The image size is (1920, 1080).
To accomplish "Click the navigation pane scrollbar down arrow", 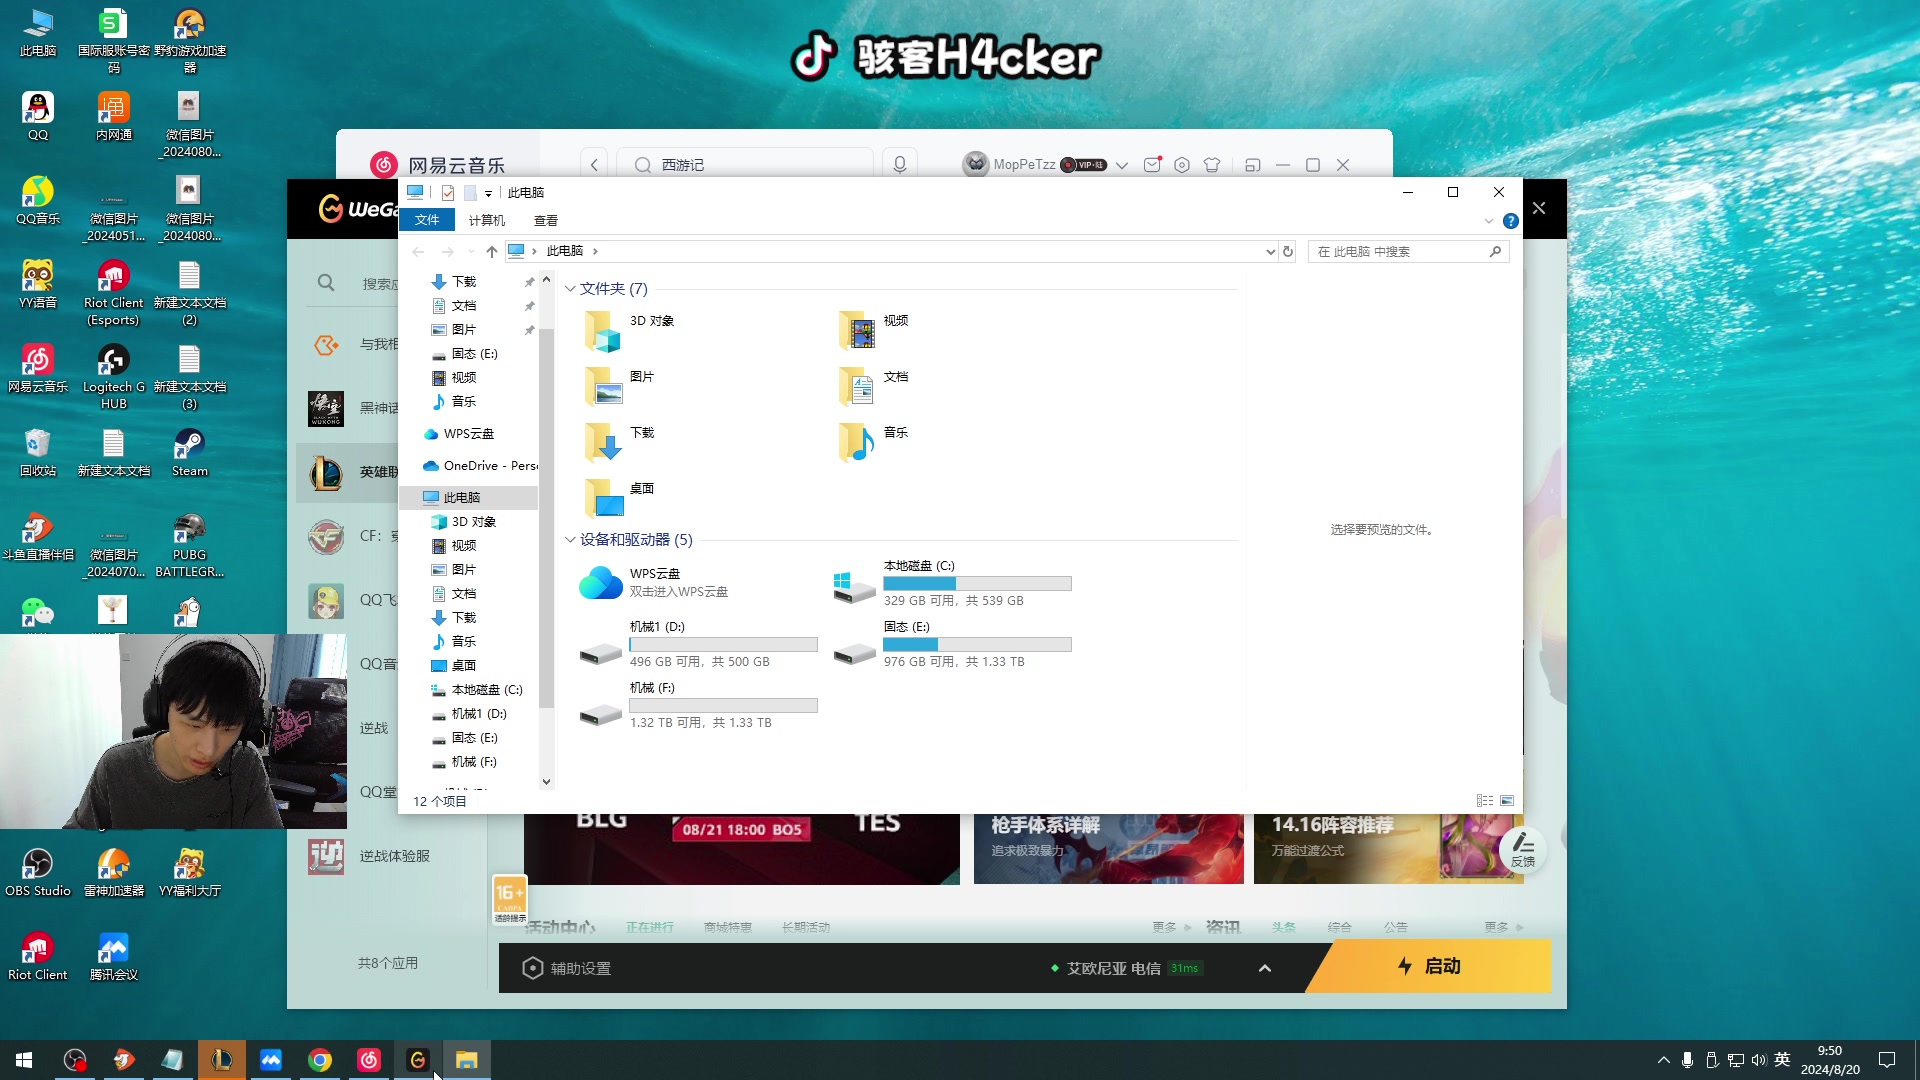I will click(x=546, y=782).
